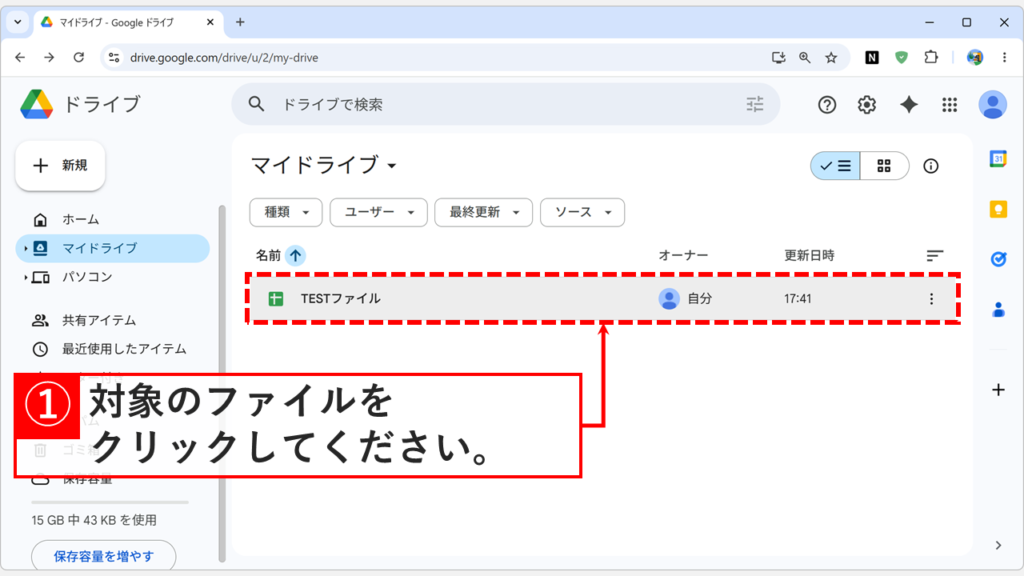Click the 名前 column header
The image size is (1024, 576).
268,255
